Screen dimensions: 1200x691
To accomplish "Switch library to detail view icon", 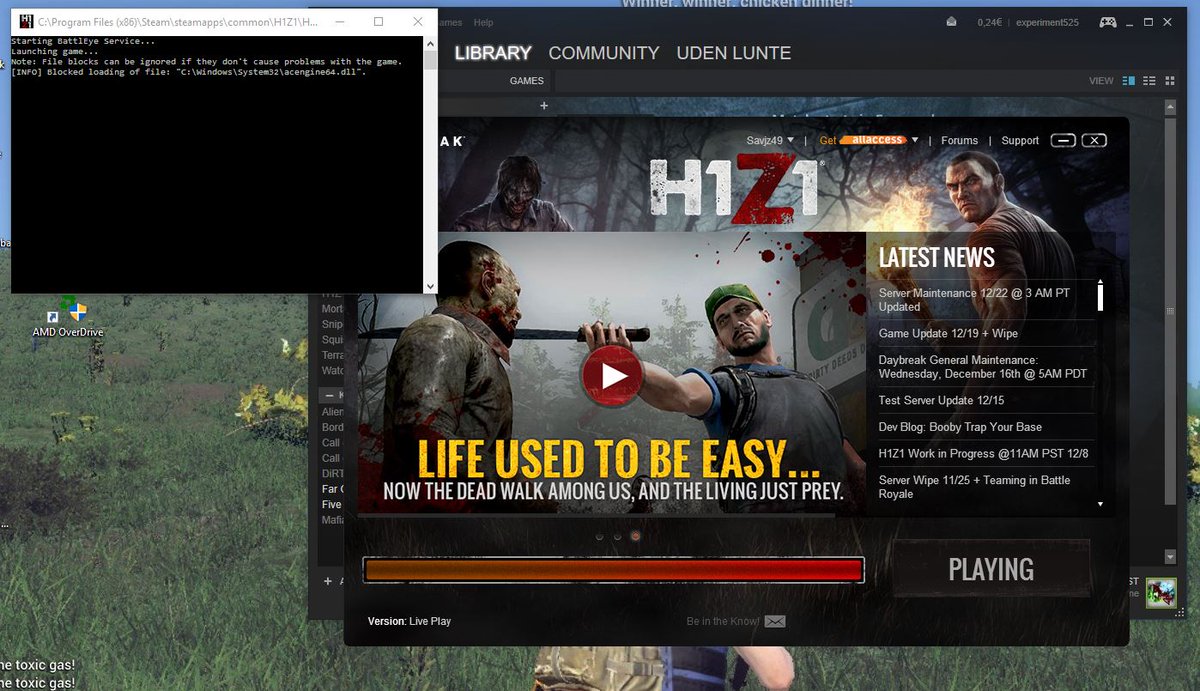I will [x=1129, y=81].
